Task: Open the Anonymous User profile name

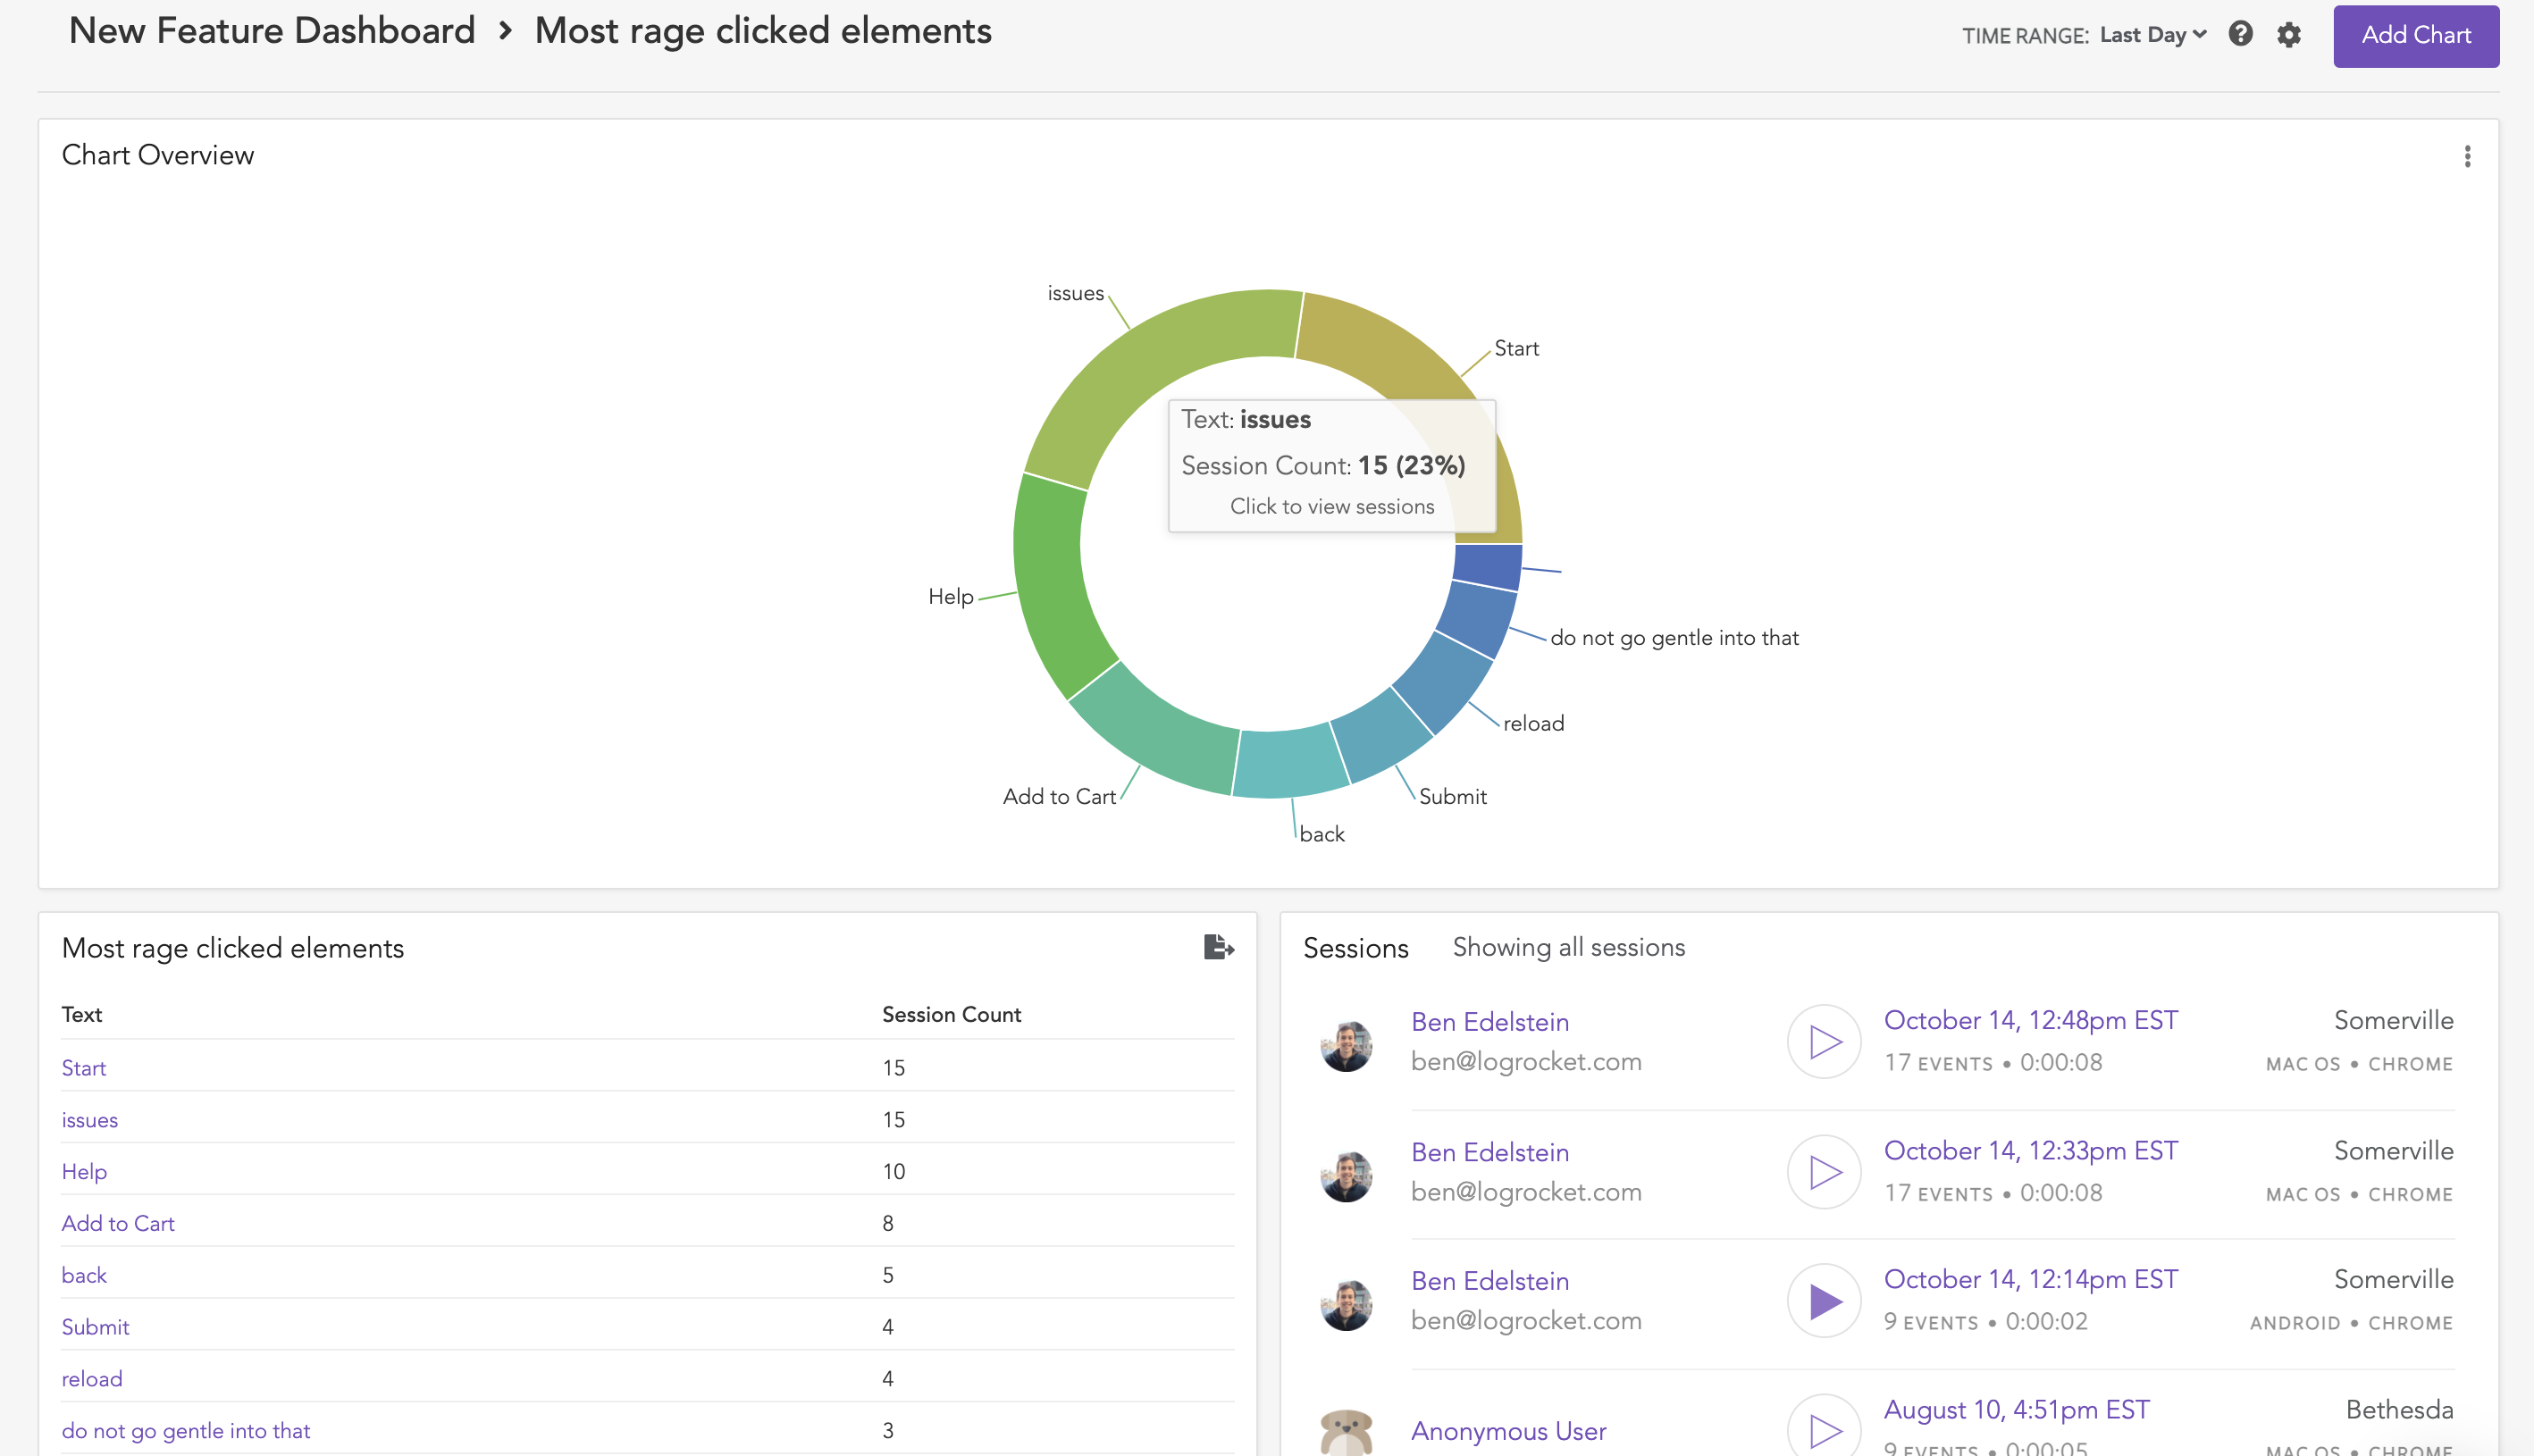Action: (x=1508, y=1430)
